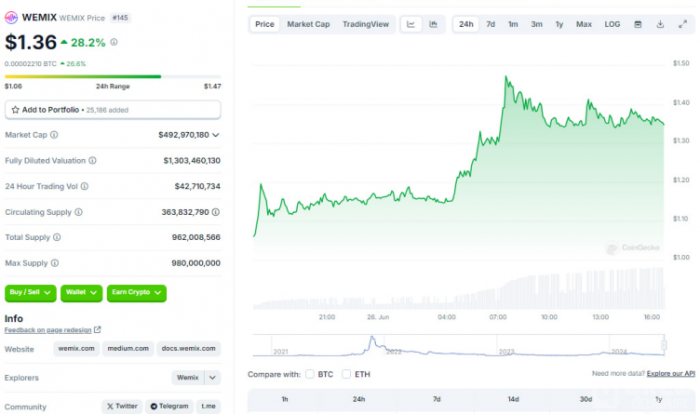
Task: Show Fully Diluted Valuation info icon
Action: point(92,160)
